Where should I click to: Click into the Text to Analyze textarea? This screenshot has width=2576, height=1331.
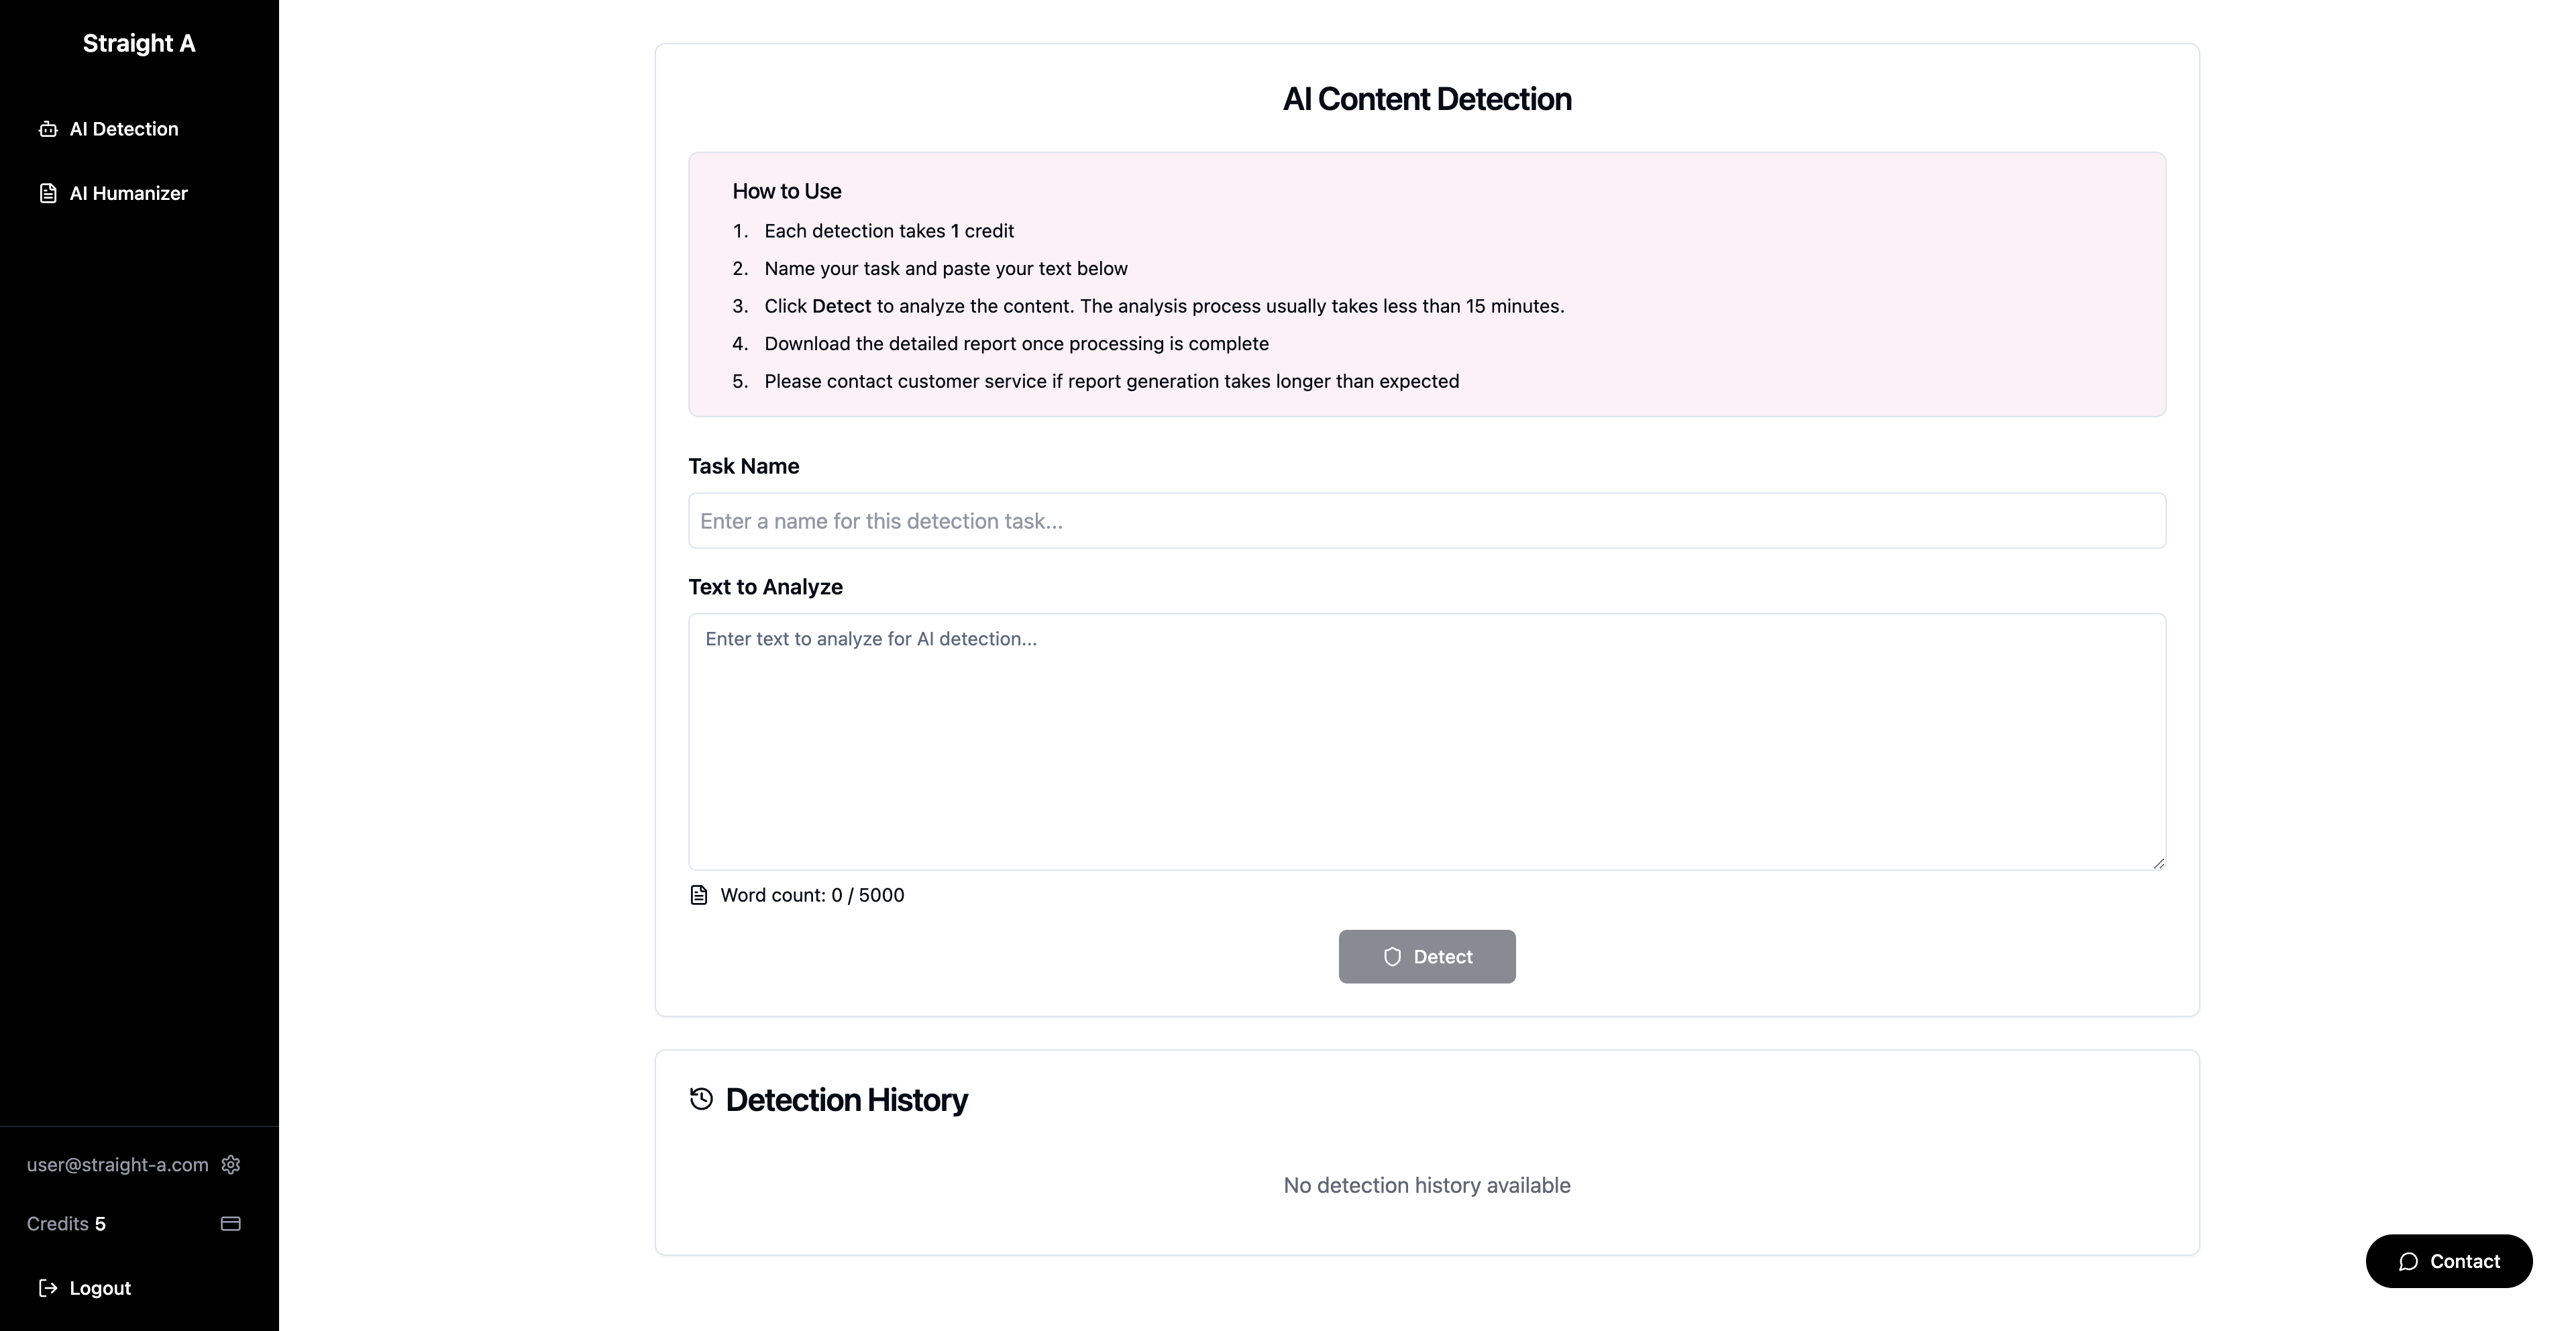tap(1426, 741)
